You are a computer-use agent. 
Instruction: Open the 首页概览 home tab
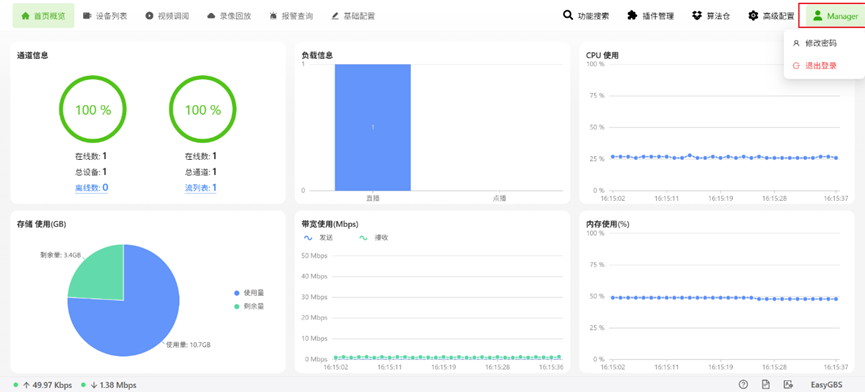tap(43, 16)
